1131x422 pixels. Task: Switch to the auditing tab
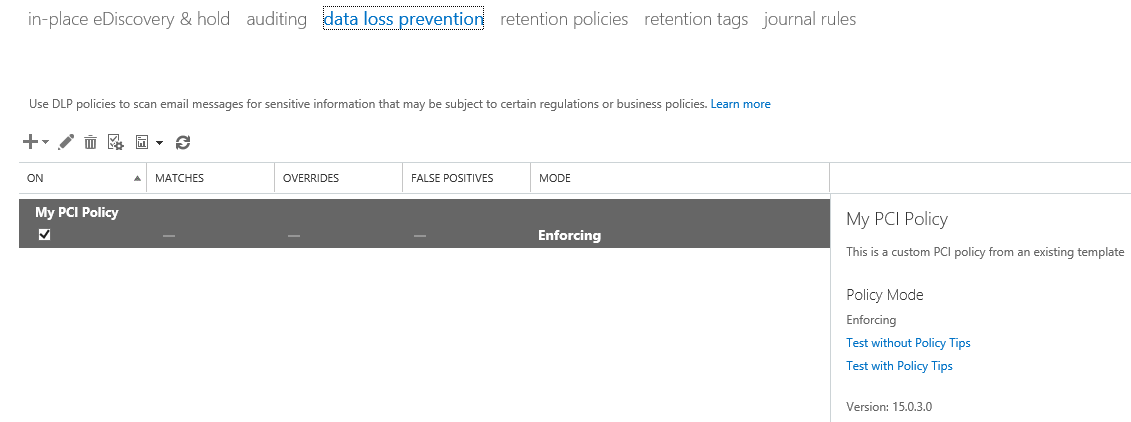276,19
